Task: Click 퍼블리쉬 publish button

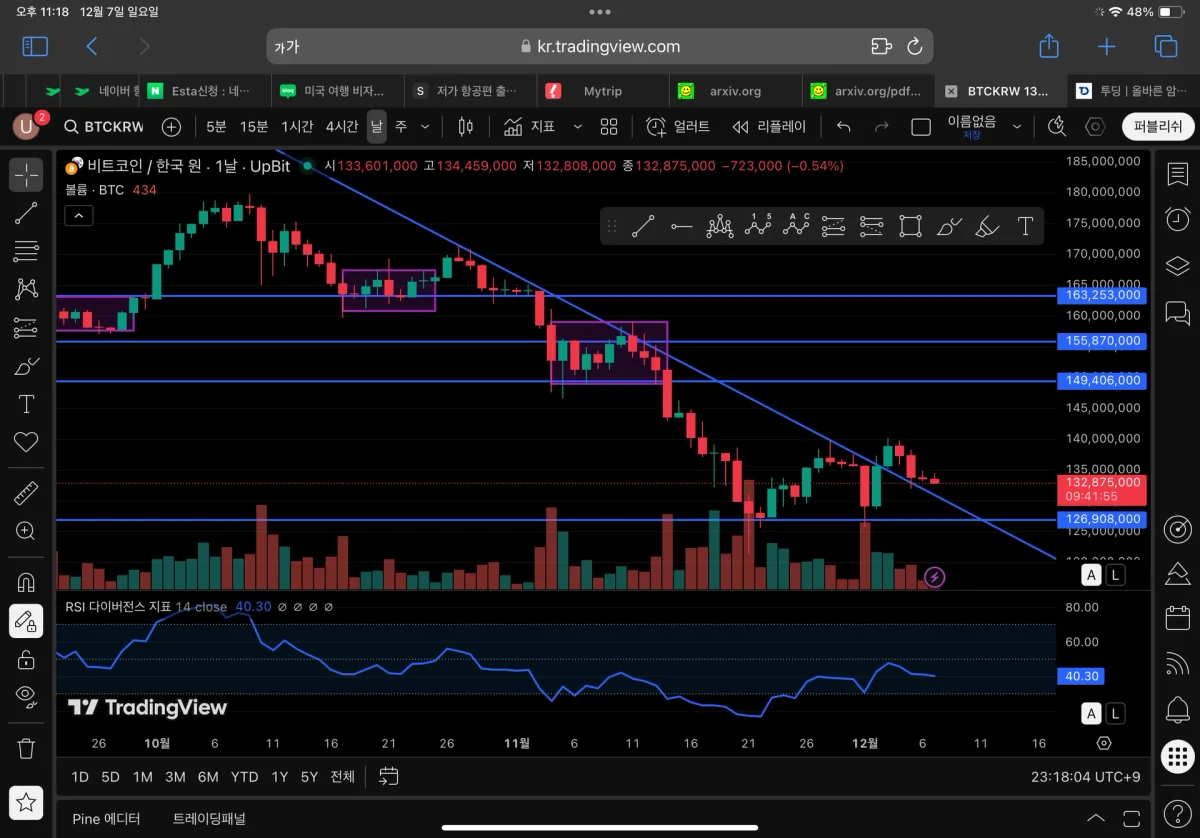Action: [1158, 126]
